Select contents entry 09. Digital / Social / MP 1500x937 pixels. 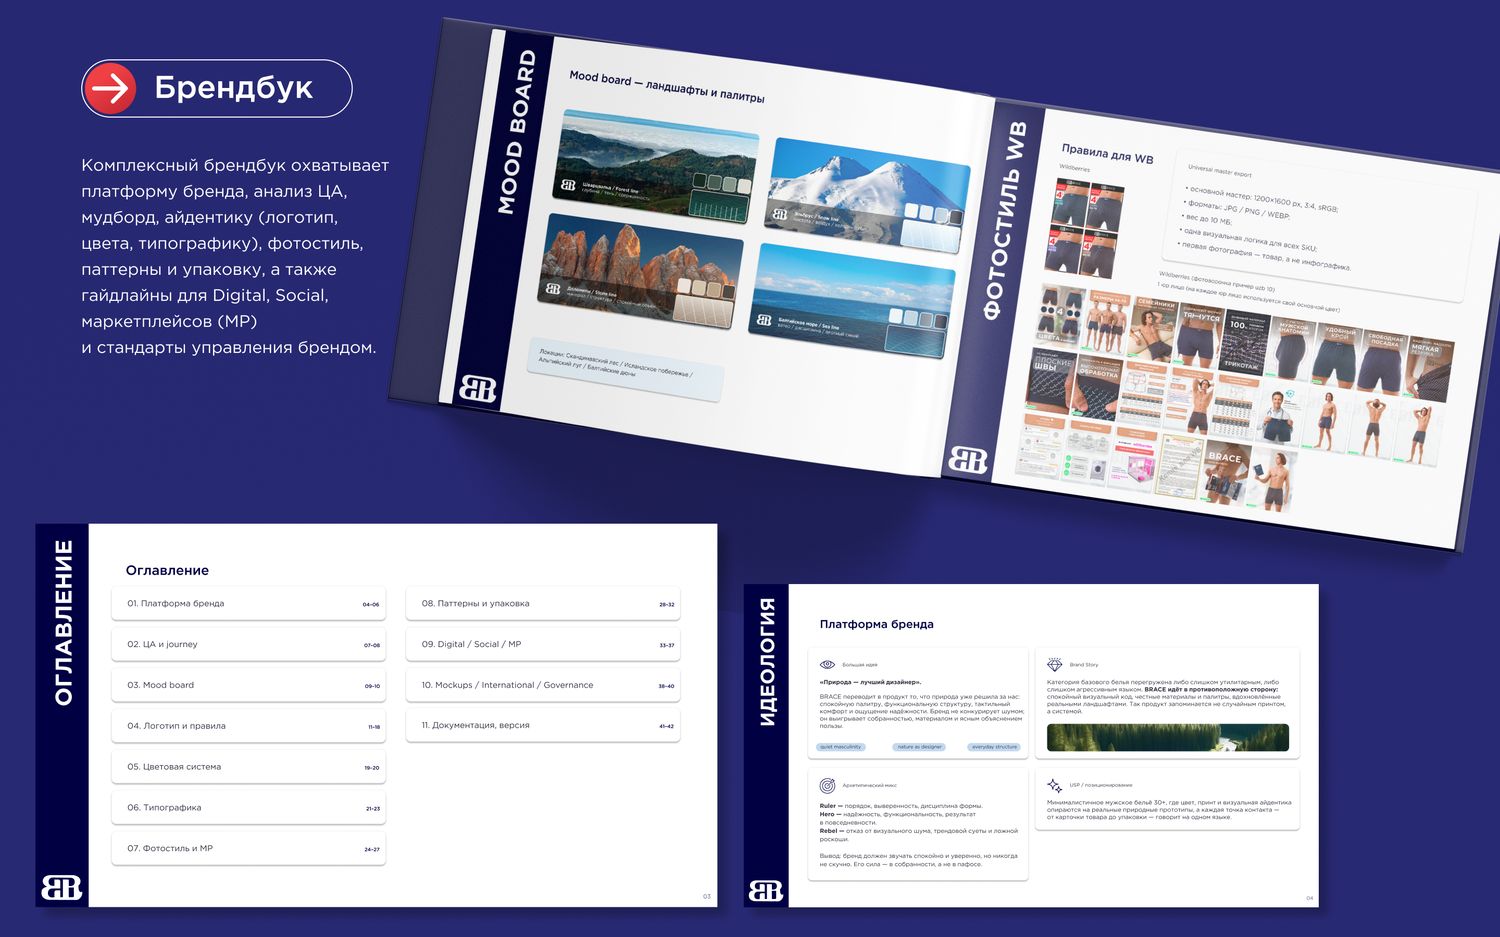(543, 644)
